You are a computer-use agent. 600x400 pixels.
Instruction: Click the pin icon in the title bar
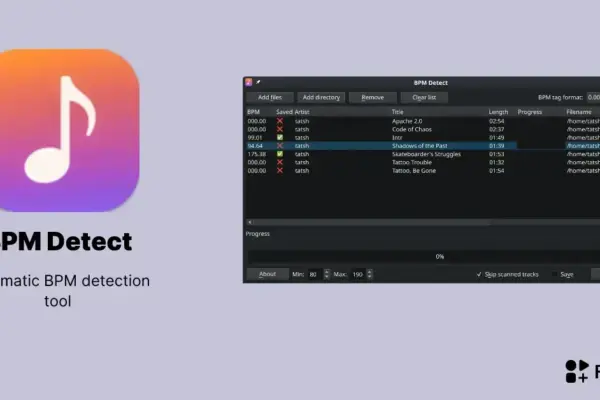point(258,82)
